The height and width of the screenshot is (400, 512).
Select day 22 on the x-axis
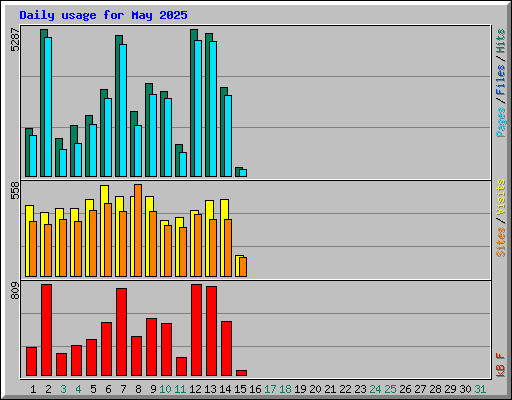[345, 389]
